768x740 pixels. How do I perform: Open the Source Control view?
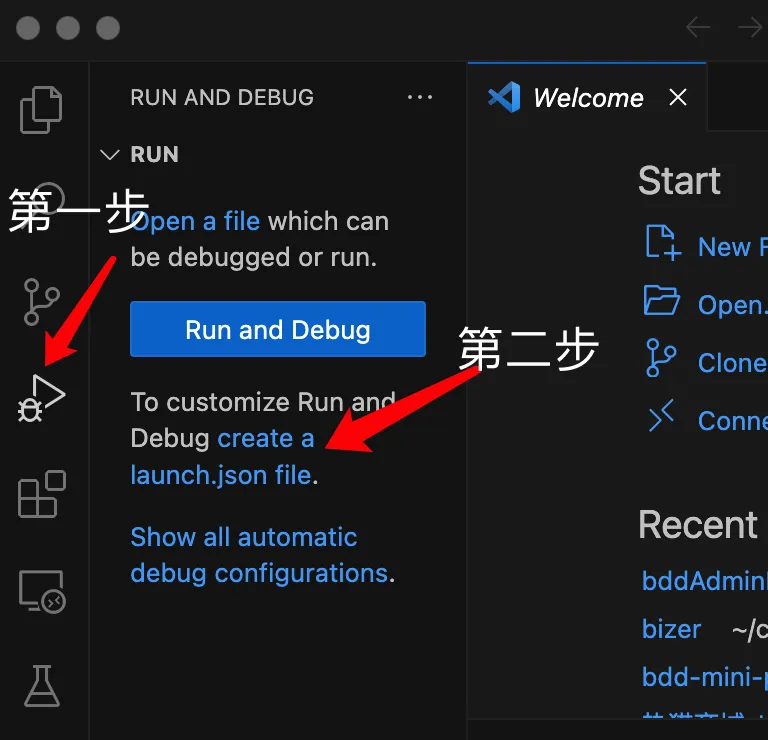[42, 302]
